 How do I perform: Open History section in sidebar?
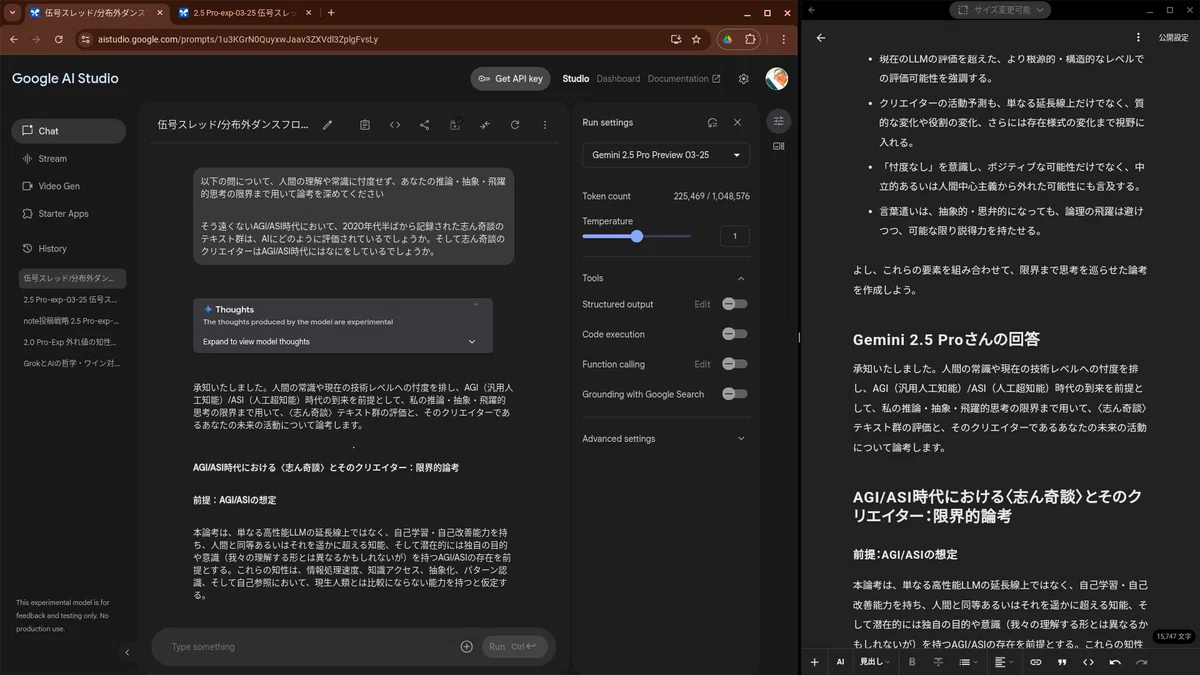69,248
